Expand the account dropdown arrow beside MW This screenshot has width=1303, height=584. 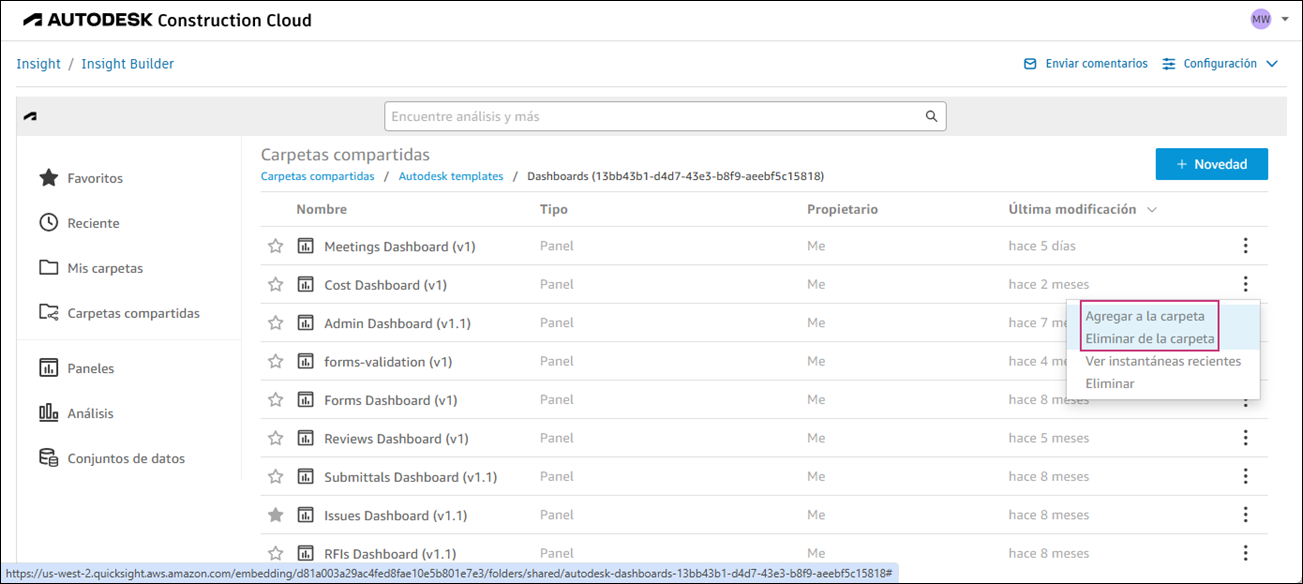pyautogui.click(x=1284, y=19)
